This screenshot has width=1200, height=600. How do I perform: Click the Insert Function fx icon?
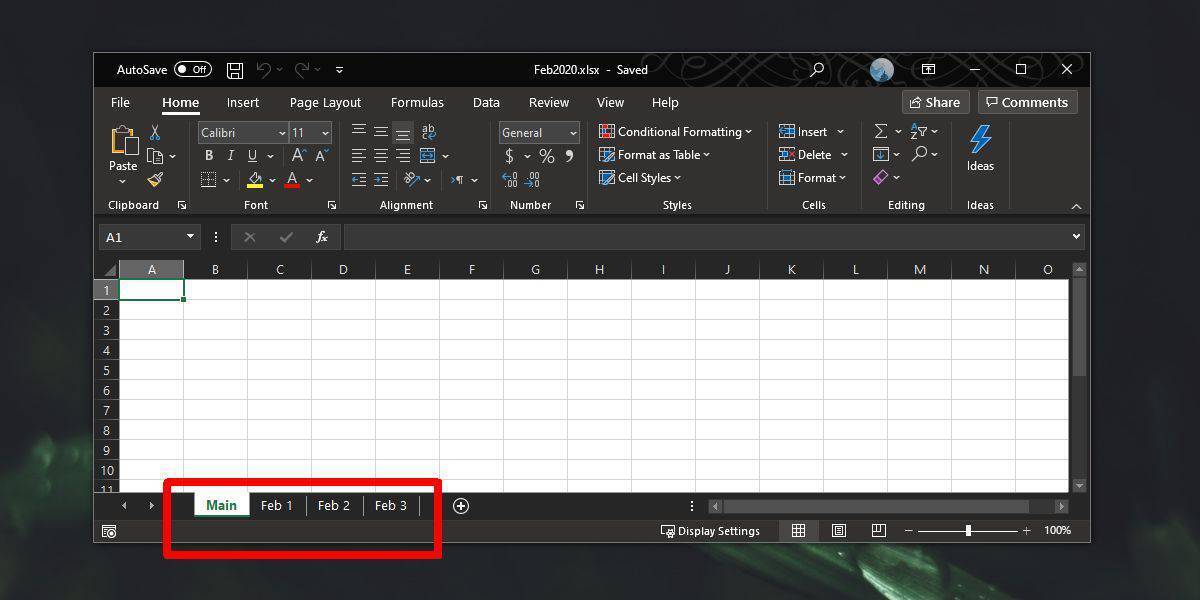[x=322, y=237]
